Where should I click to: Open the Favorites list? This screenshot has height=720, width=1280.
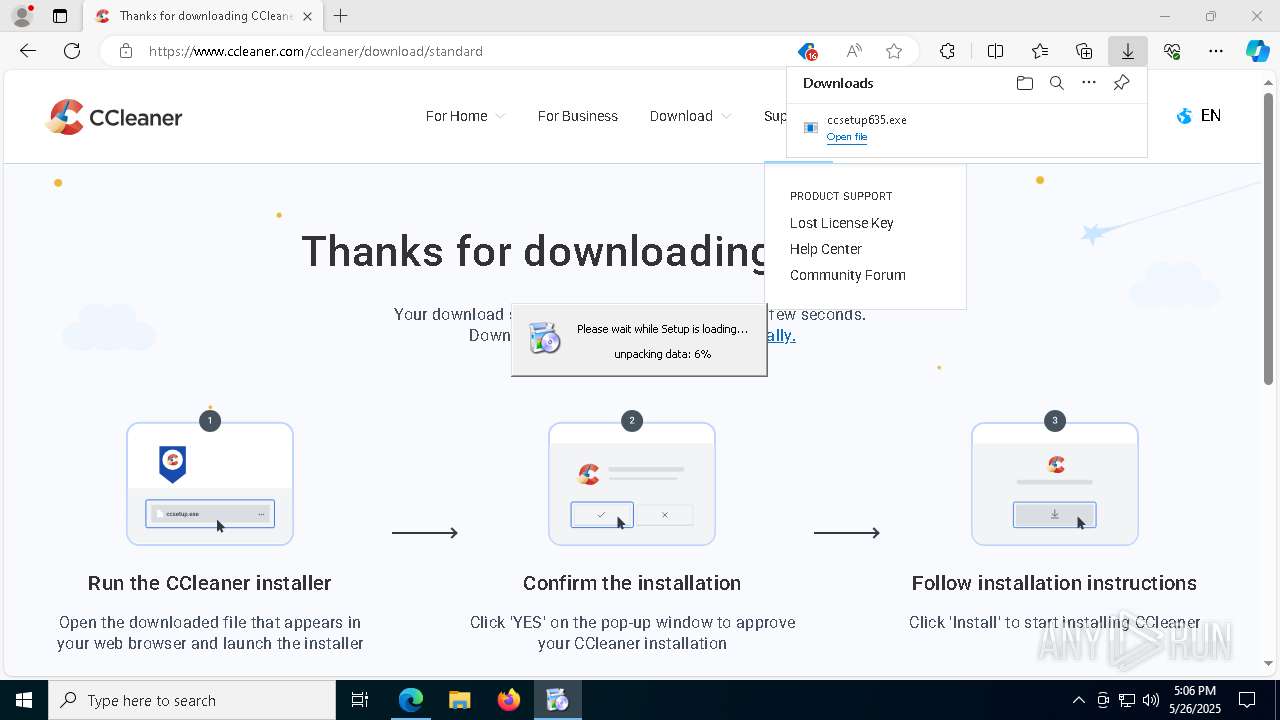1040,51
